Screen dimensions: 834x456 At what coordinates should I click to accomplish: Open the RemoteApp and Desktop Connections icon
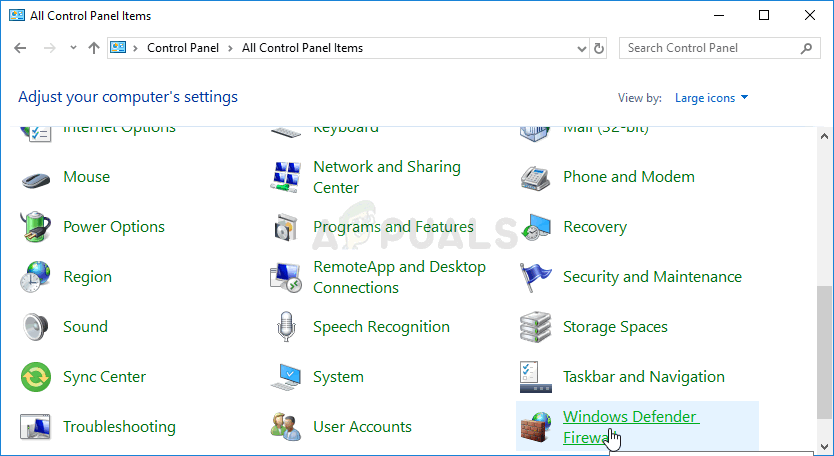(286, 277)
